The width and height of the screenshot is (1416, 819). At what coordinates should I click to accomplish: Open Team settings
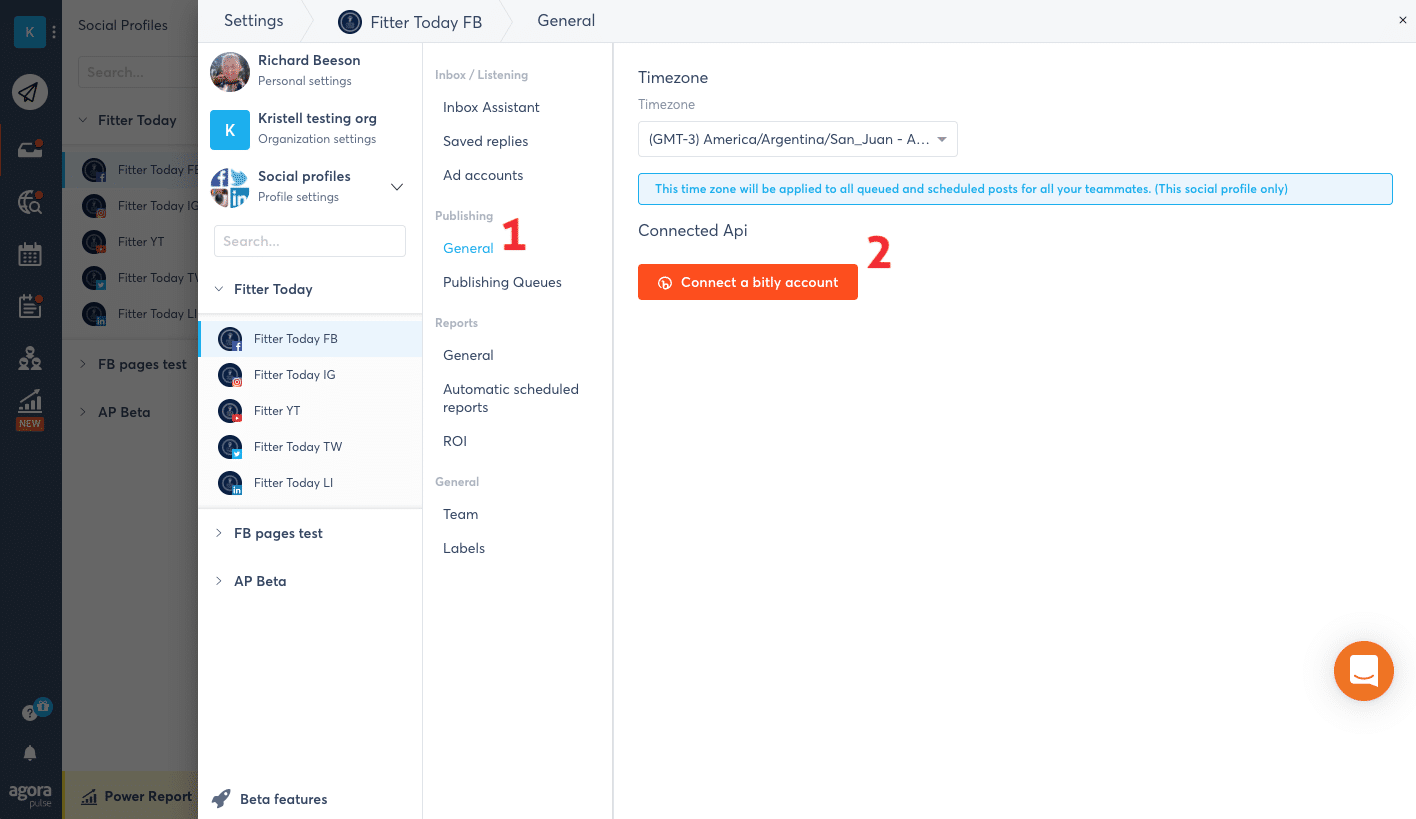point(460,514)
